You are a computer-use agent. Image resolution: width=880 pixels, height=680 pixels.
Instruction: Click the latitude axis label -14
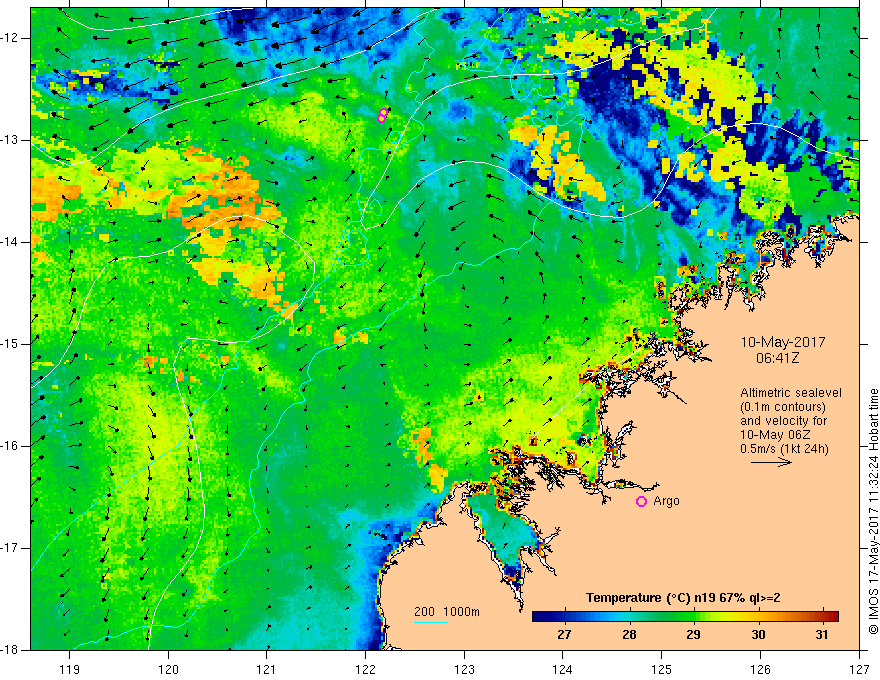coord(11,242)
